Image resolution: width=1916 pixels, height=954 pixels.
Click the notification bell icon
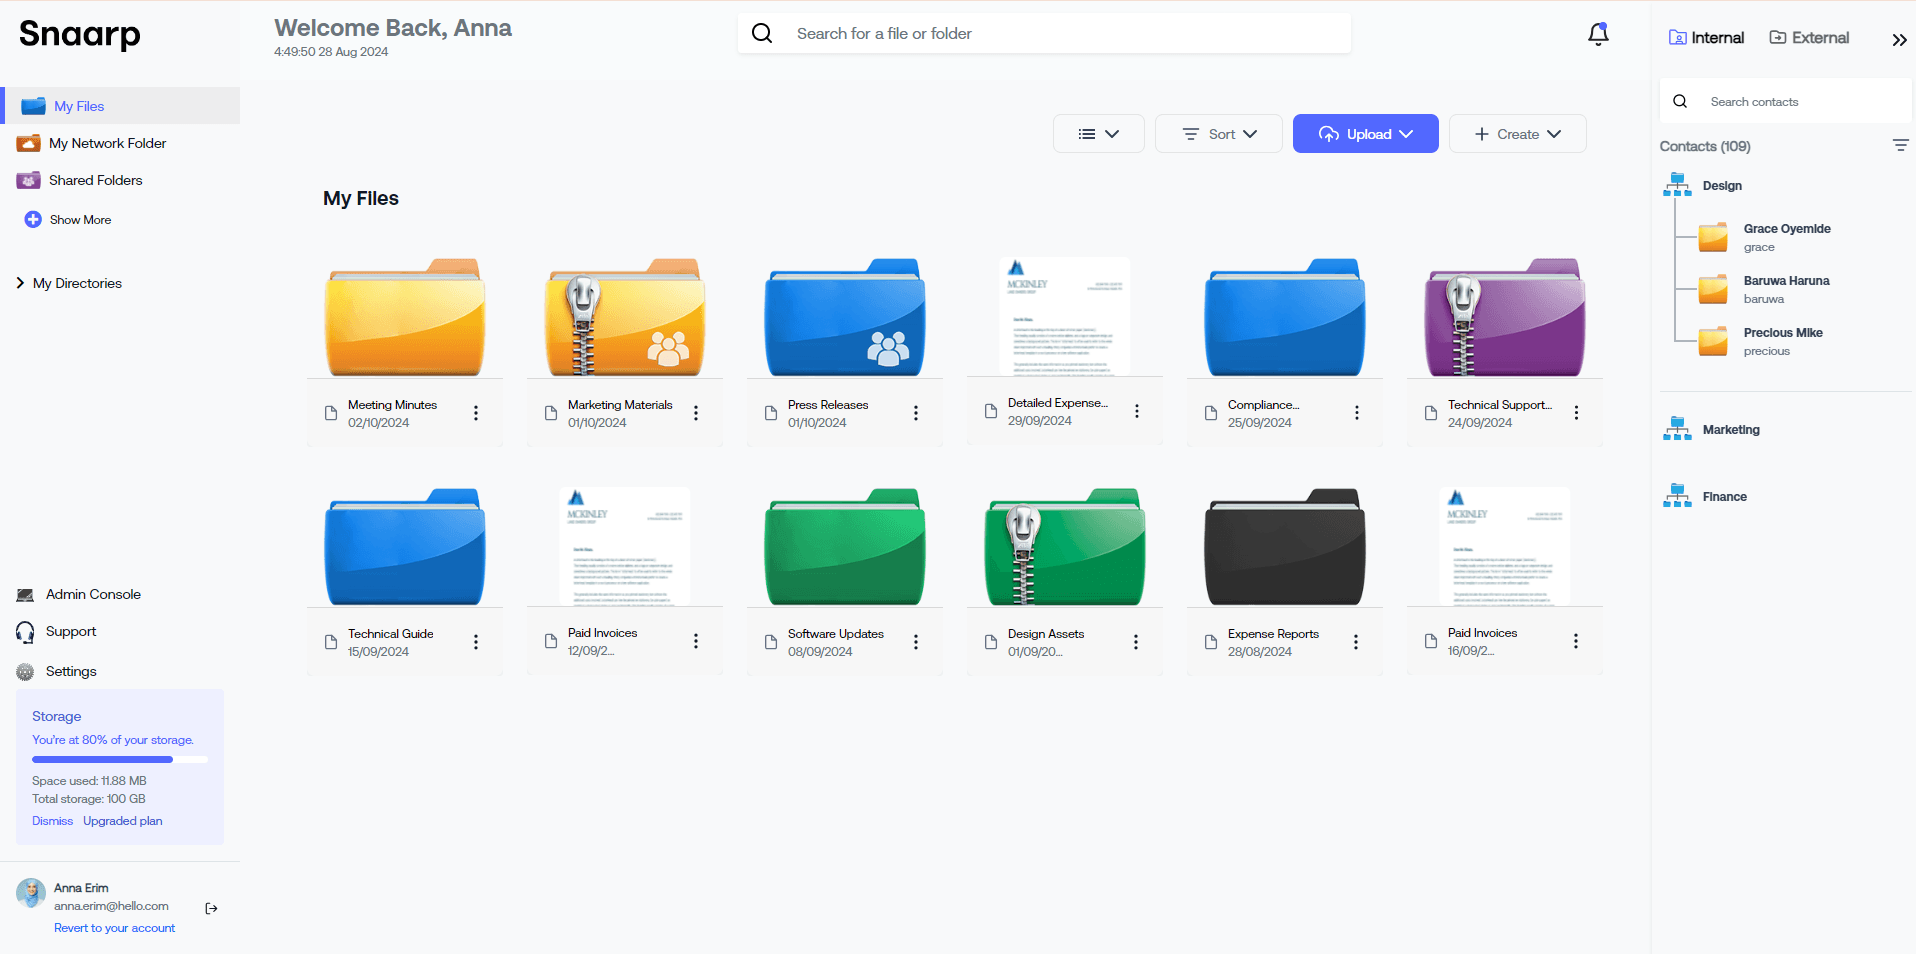click(x=1598, y=34)
